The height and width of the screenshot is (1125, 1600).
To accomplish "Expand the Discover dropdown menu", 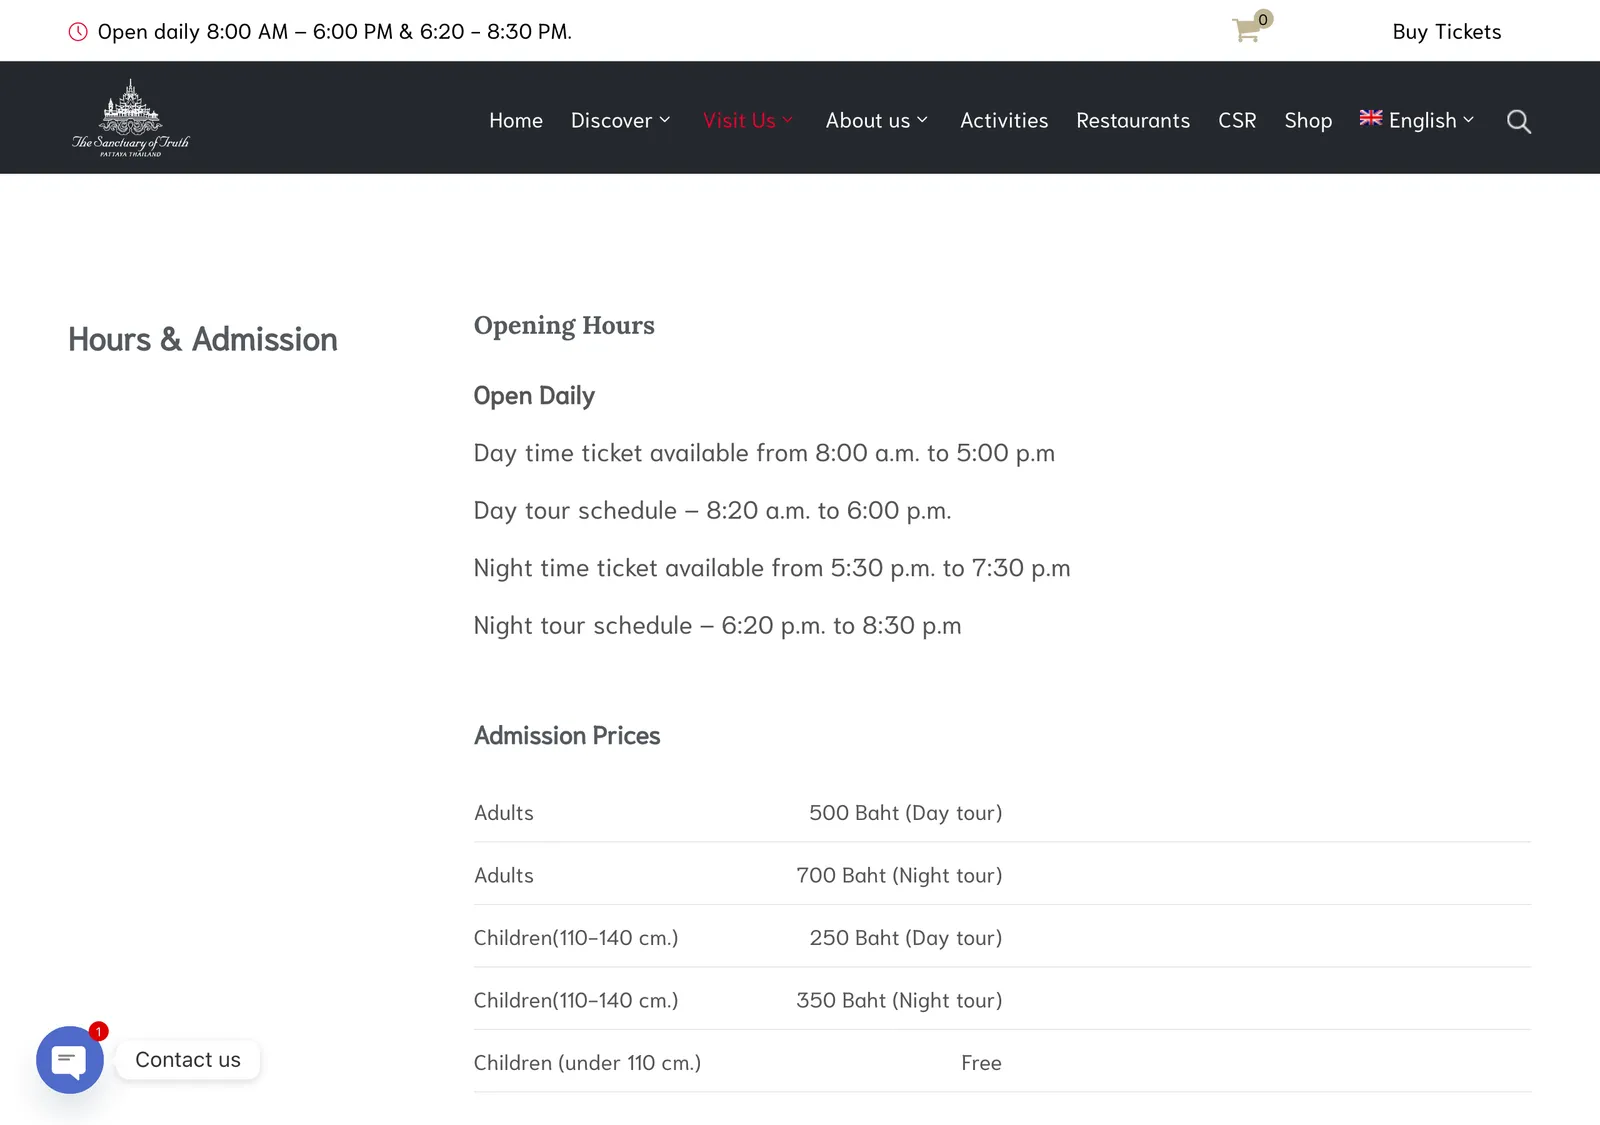I will pyautogui.click(x=620, y=120).
